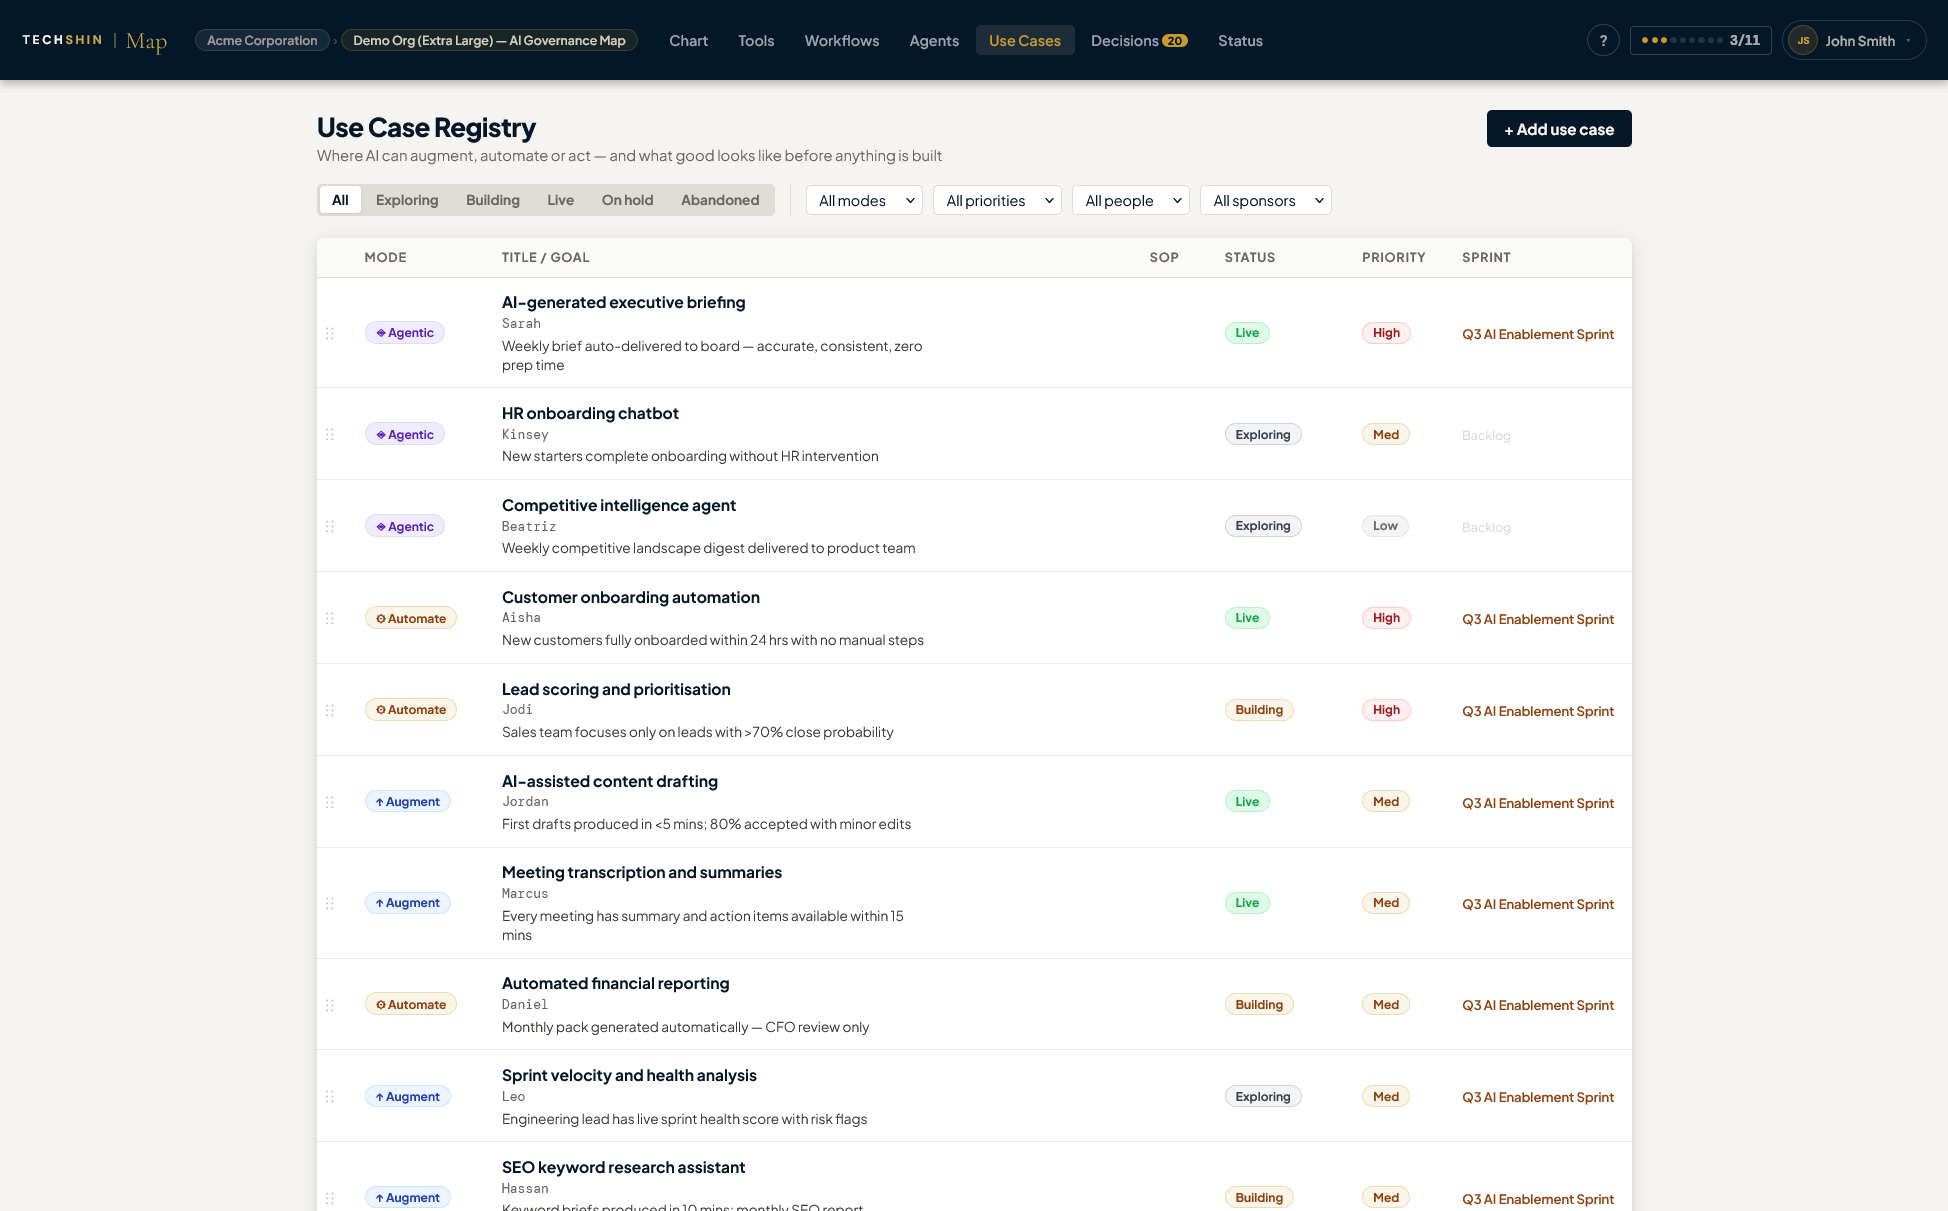Viewport: 1948px width, 1211px height.
Task: Filter by Abandoned status
Action: click(x=720, y=200)
